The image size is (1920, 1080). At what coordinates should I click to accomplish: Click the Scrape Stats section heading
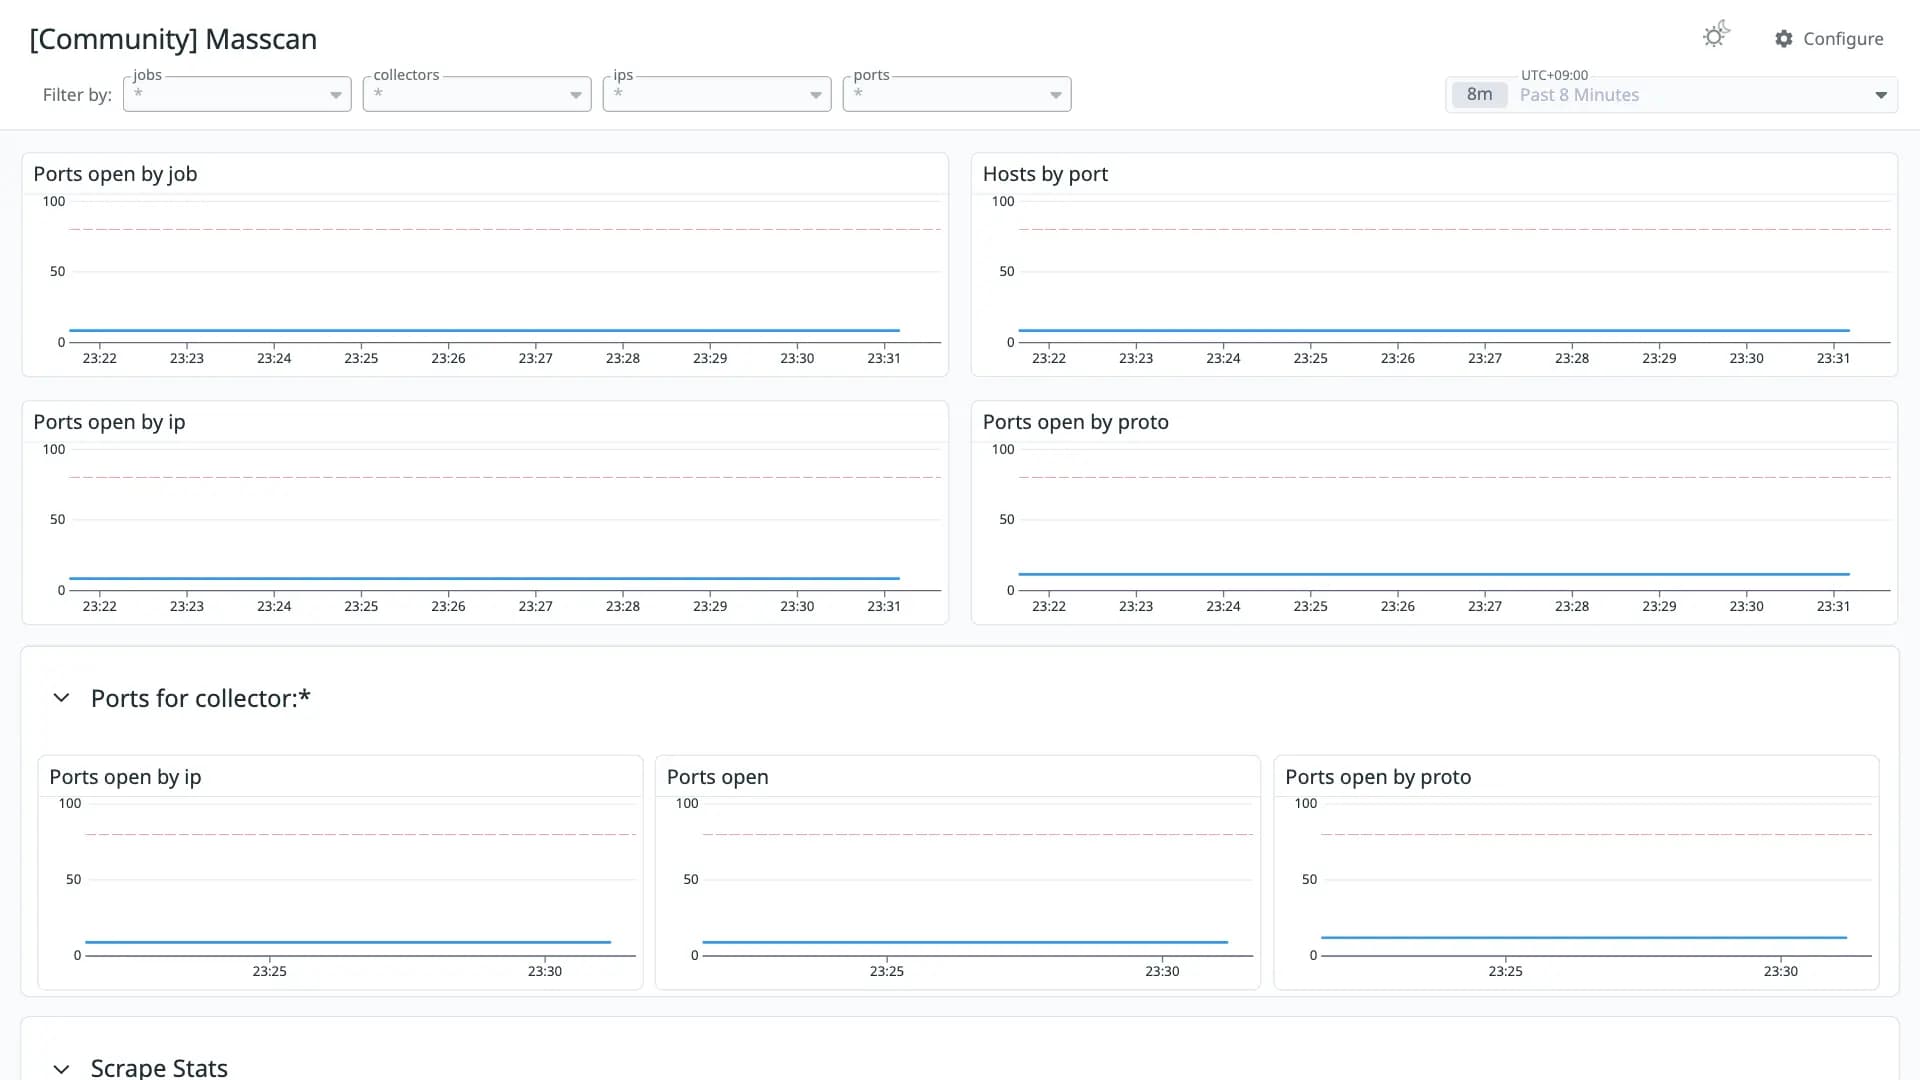pyautogui.click(x=159, y=1067)
